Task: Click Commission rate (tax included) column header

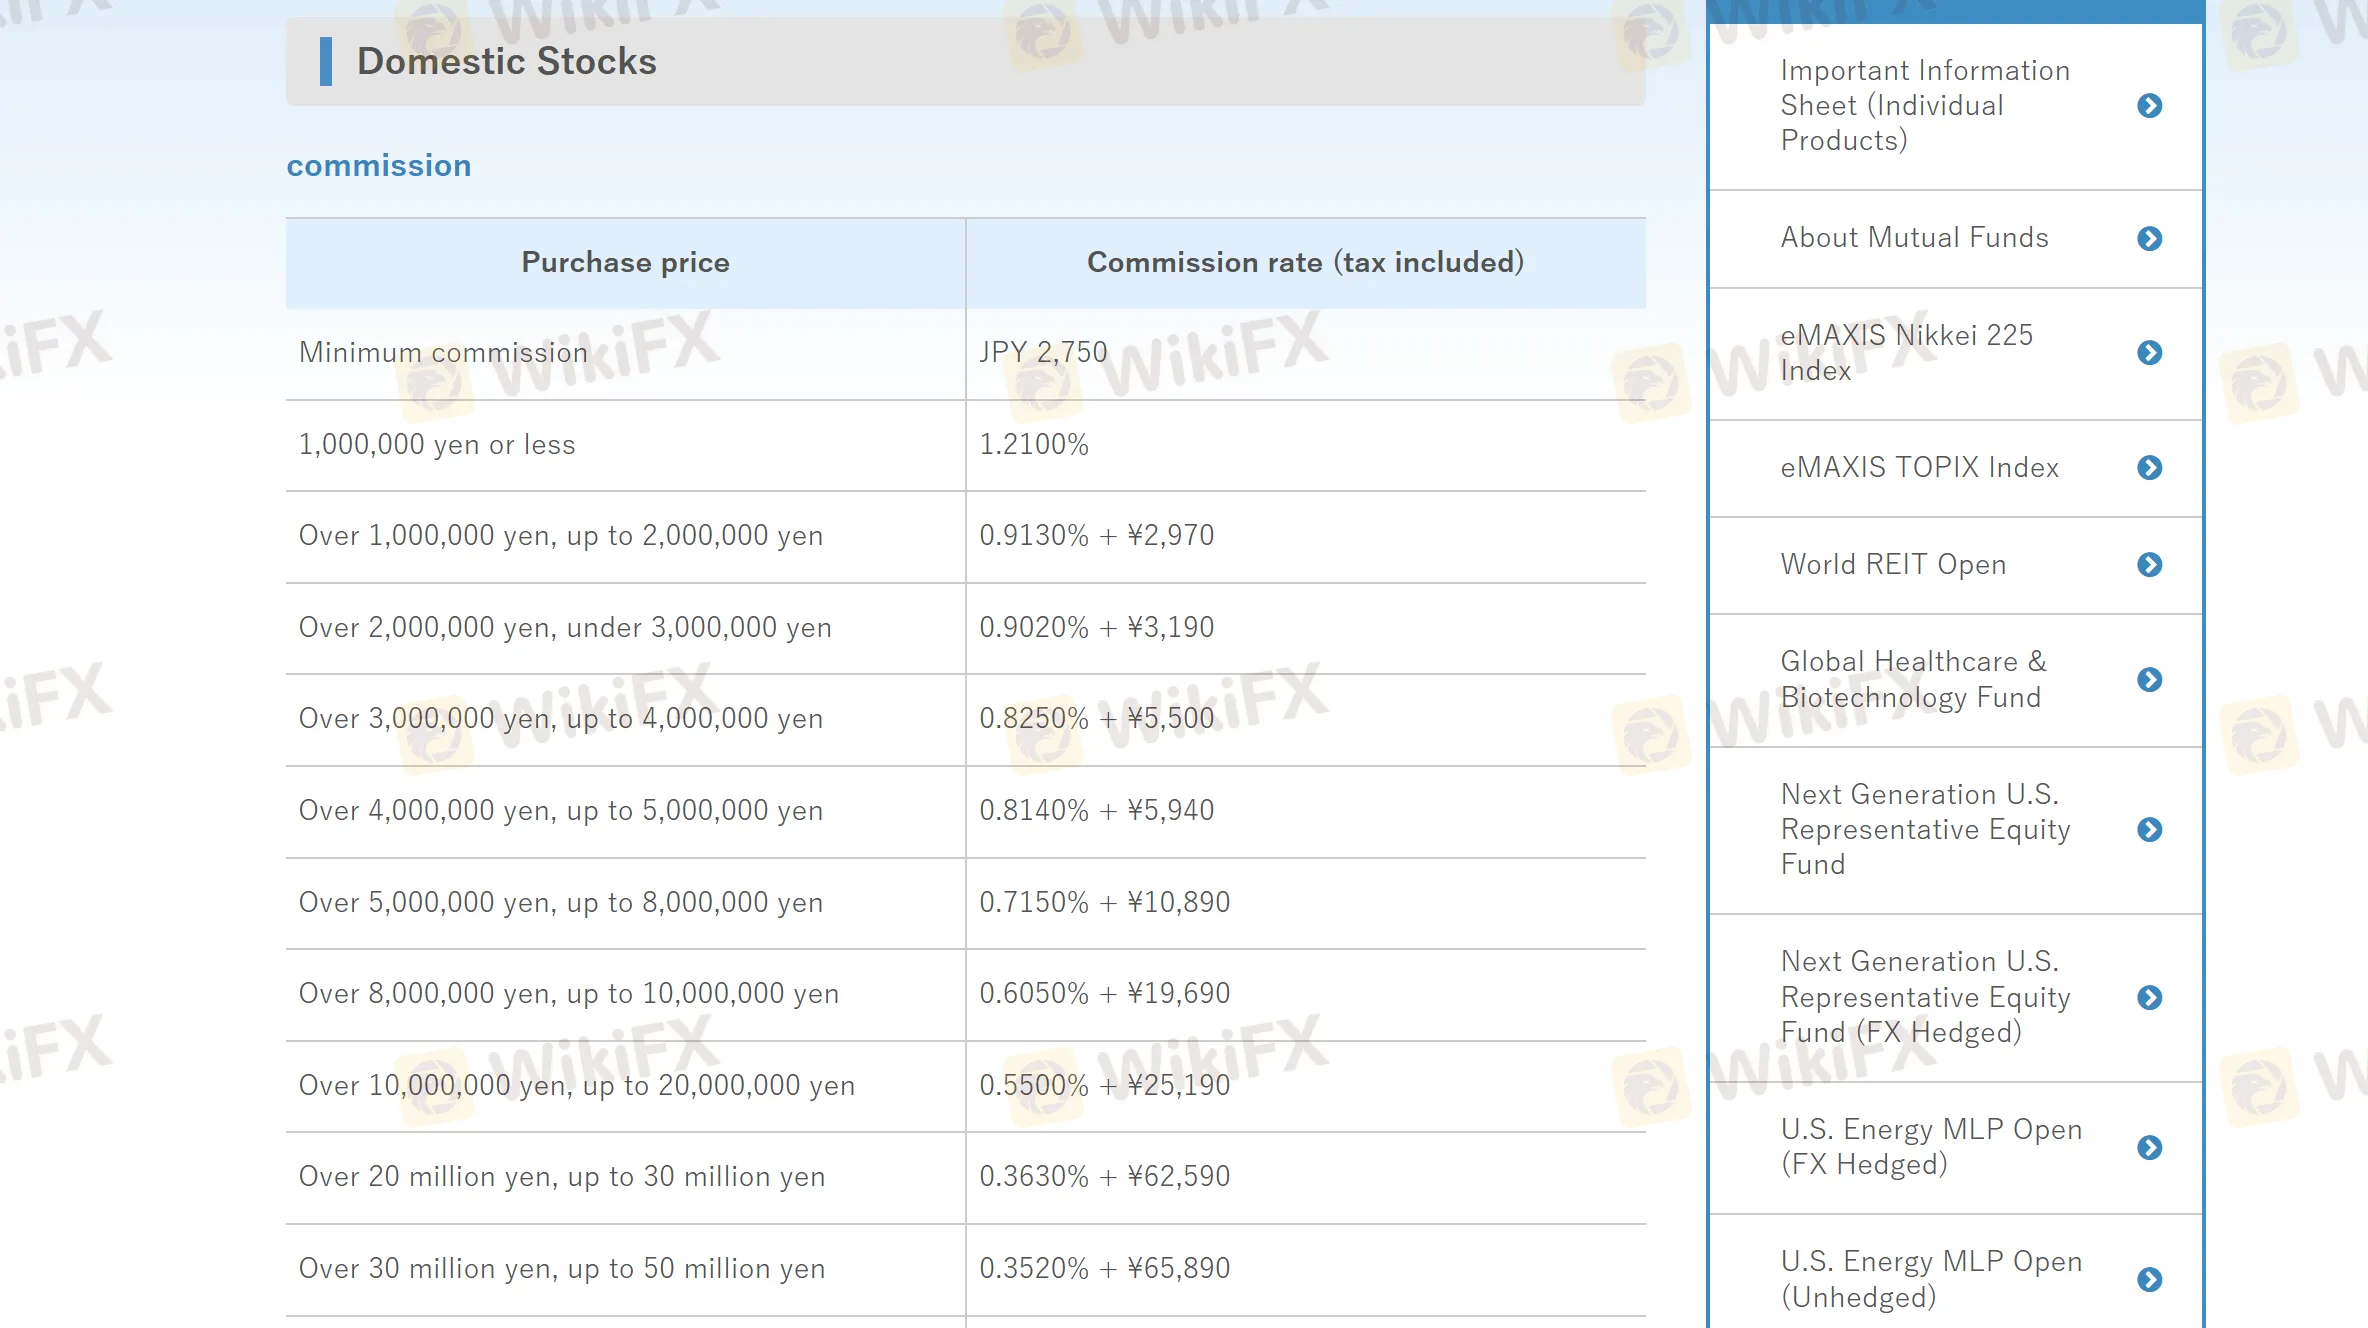Action: 1305,263
